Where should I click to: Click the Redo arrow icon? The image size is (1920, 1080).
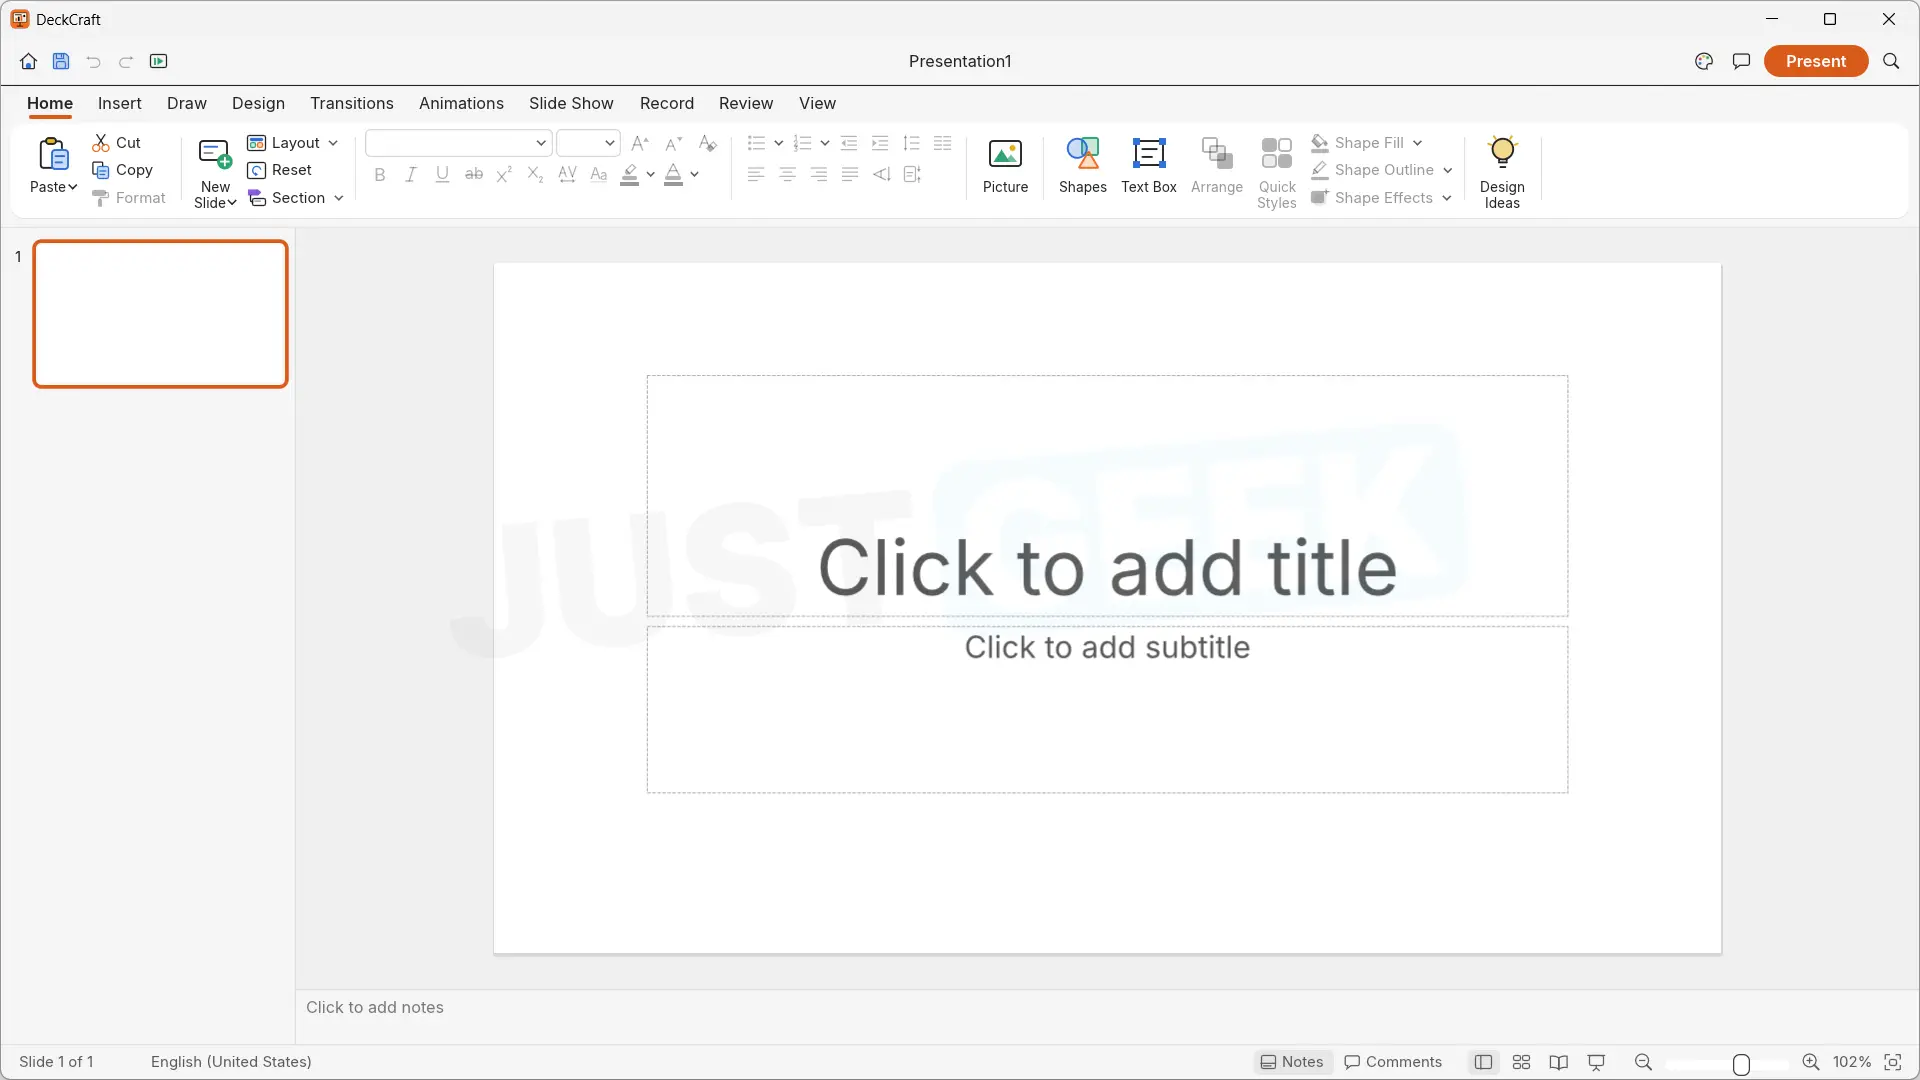coord(126,62)
